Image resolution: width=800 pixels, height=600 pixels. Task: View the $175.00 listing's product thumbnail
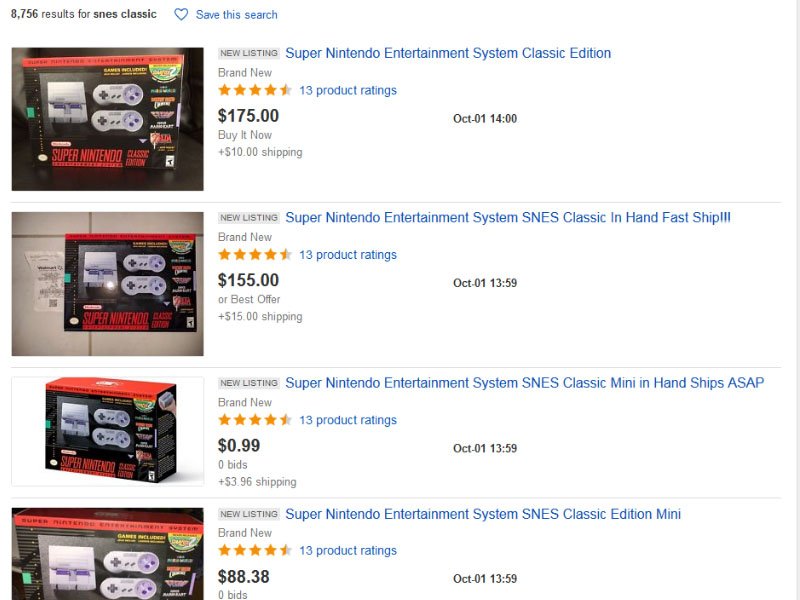click(108, 119)
